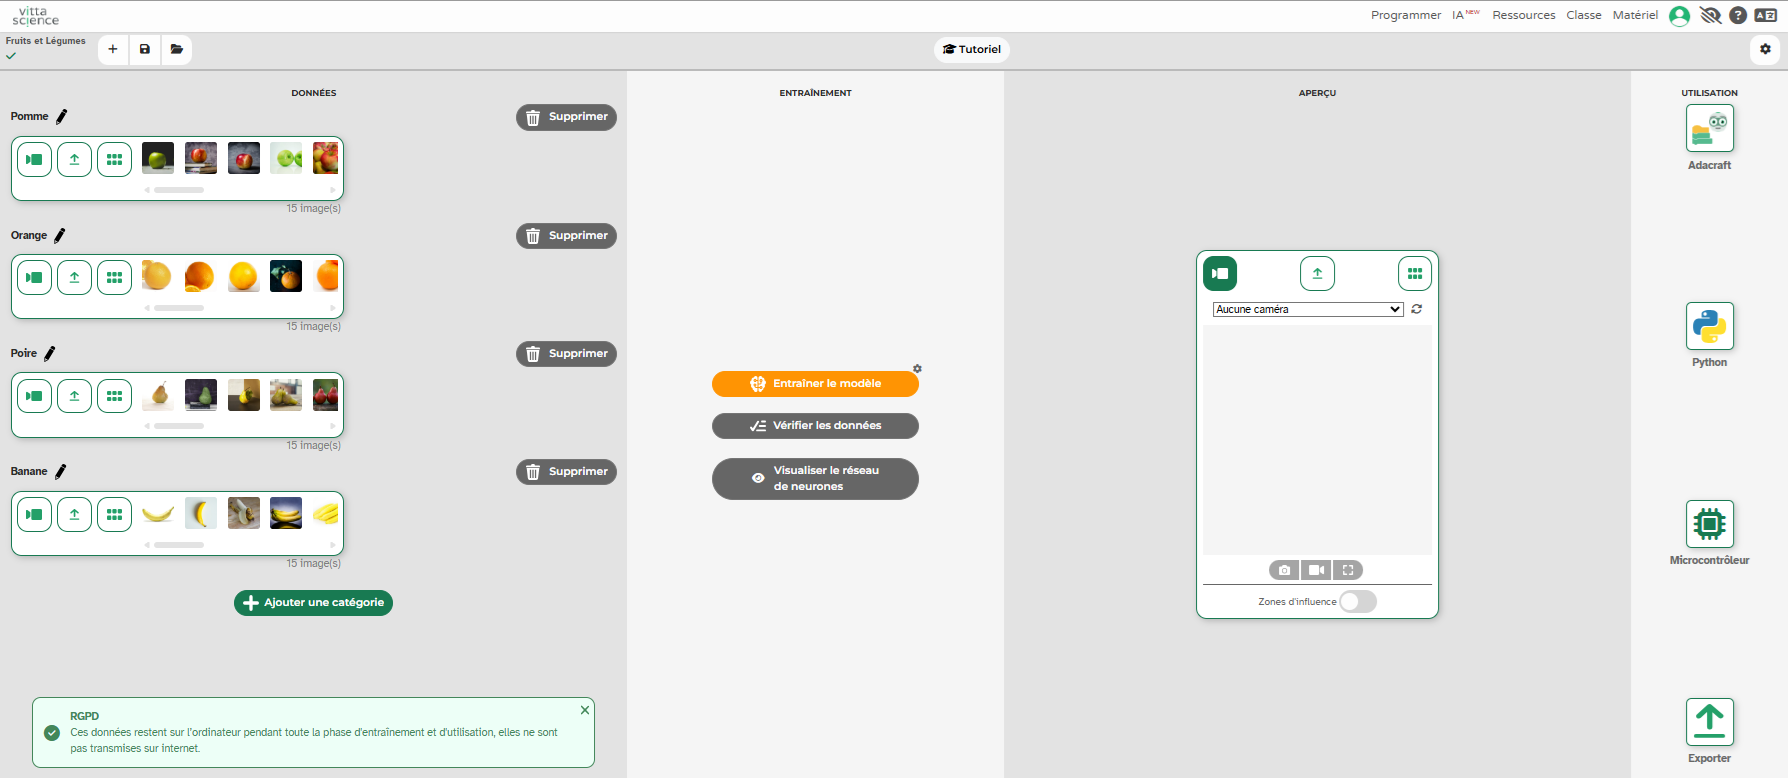Screen dimensions: 1788x778
Task: Open the language selector in top bar
Action: coord(1766,15)
